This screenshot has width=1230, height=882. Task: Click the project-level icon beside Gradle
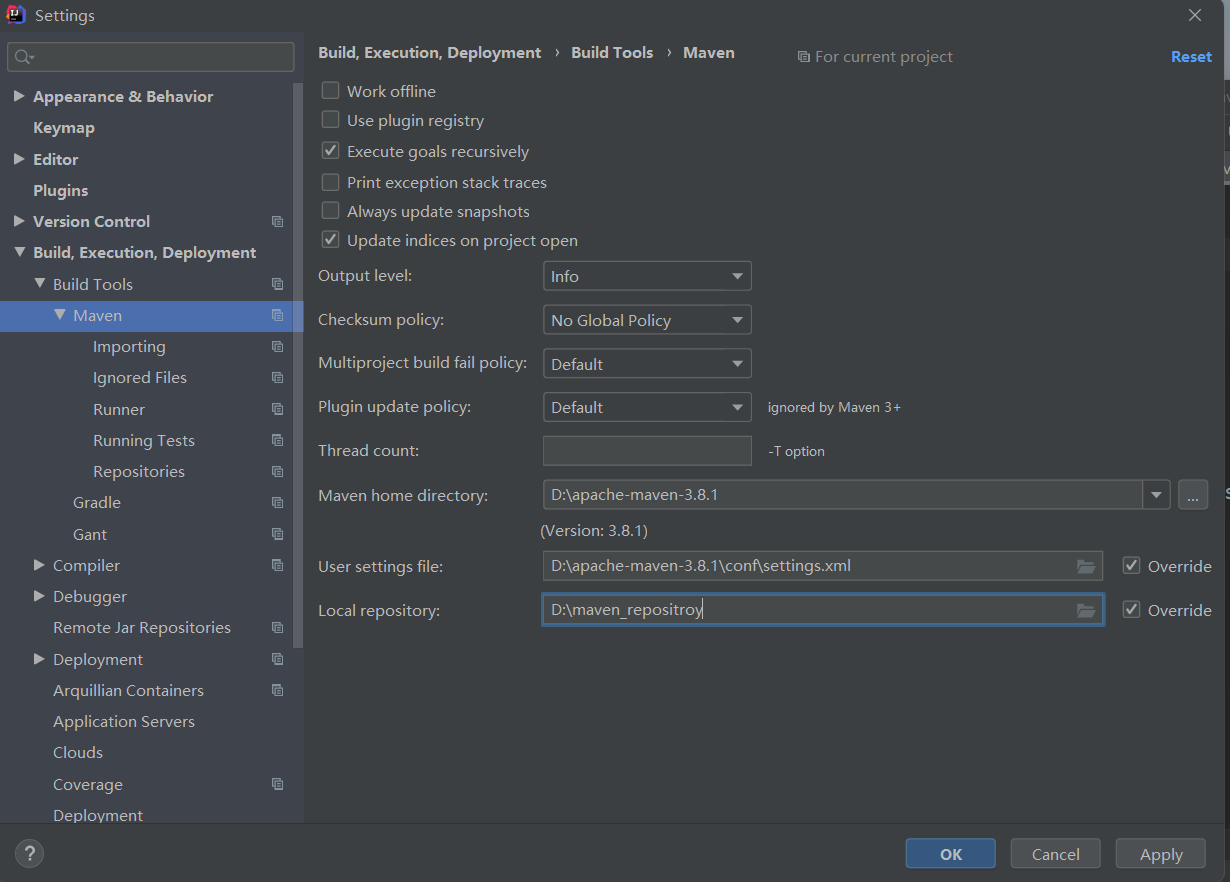[277, 503]
